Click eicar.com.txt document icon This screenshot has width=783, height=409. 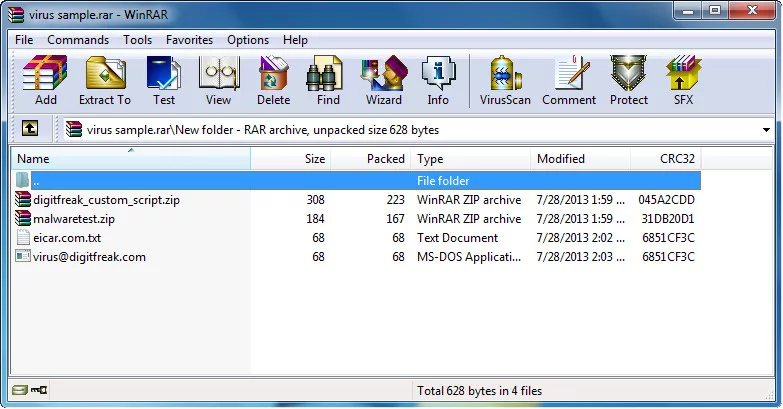(x=23, y=237)
